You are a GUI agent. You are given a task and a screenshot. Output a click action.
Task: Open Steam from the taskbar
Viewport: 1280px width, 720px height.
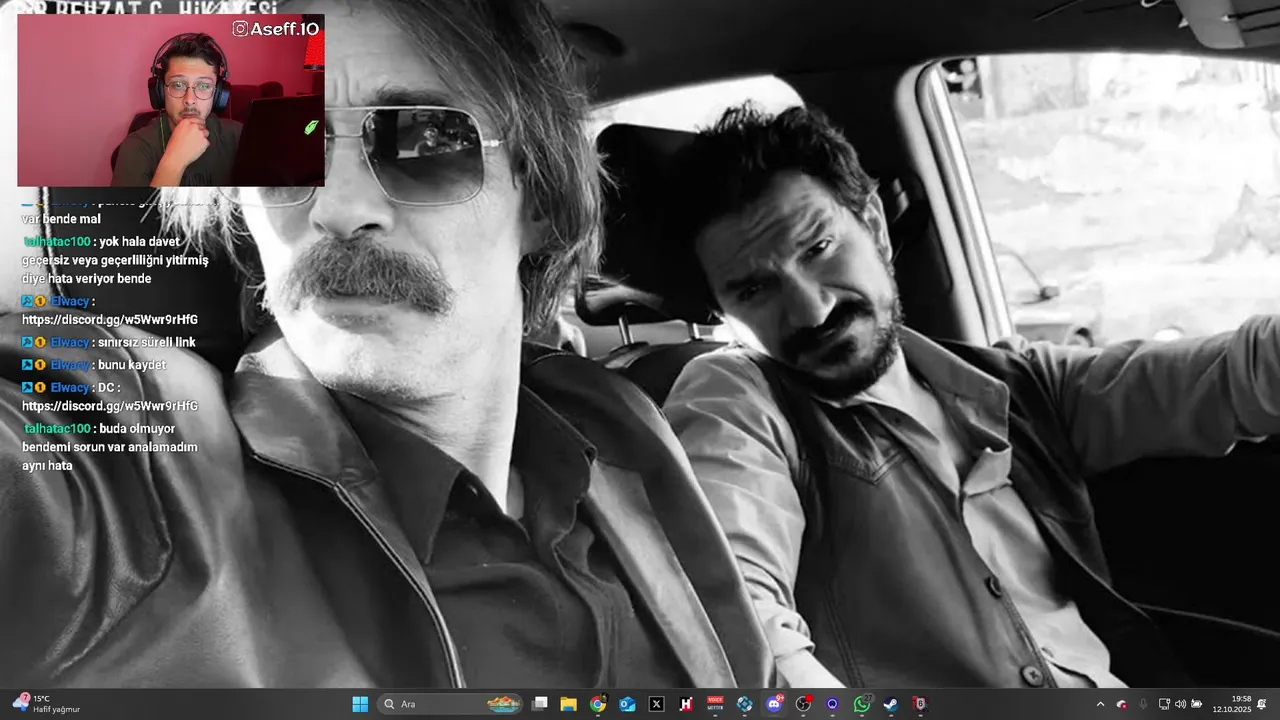(x=891, y=704)
